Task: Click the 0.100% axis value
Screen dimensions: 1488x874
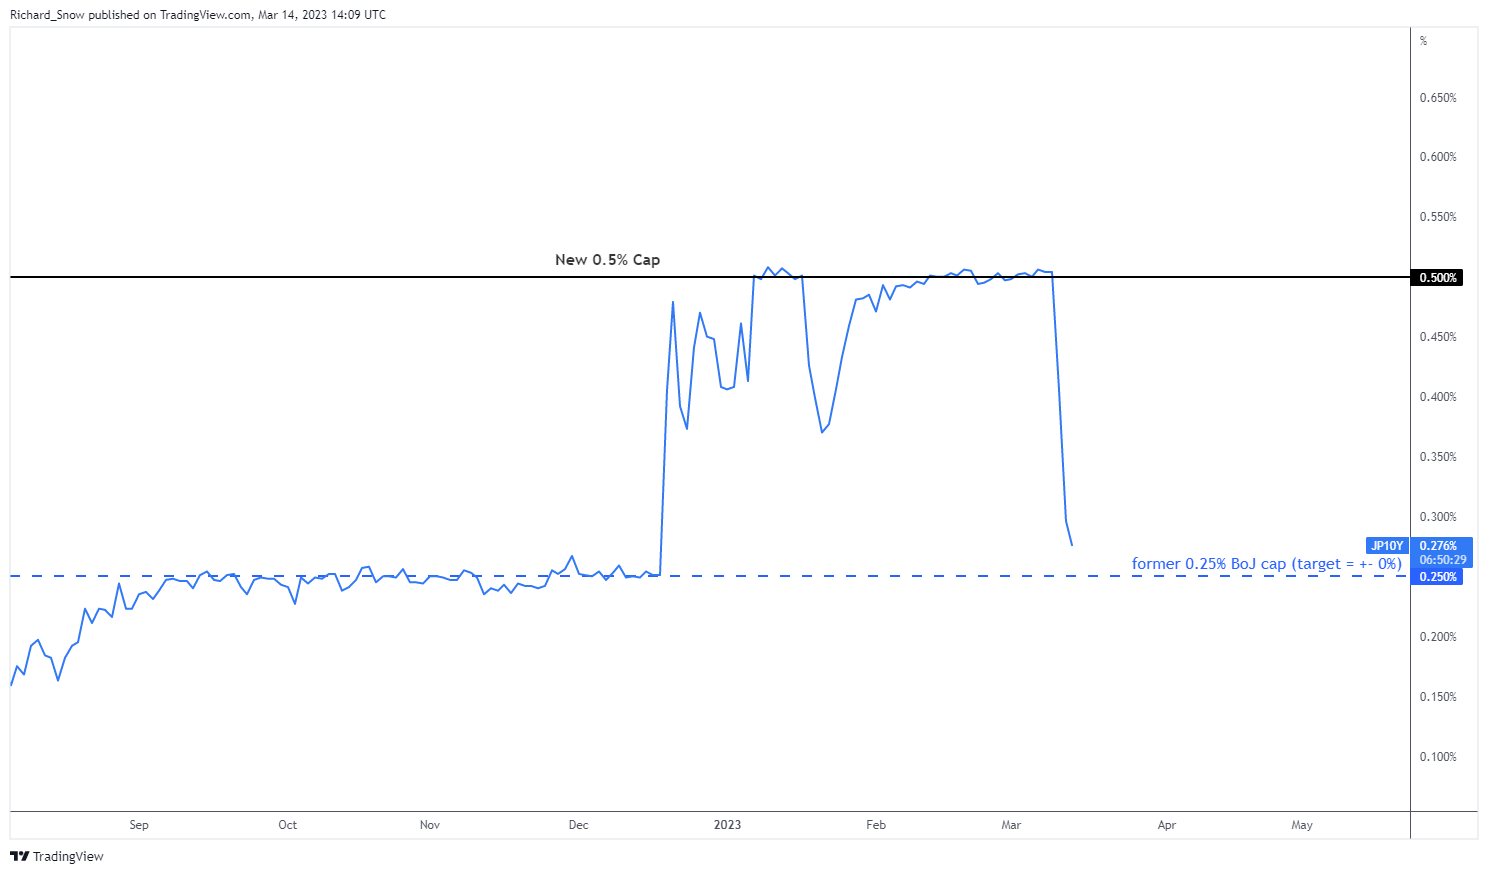Action: tap(1438, 757)
